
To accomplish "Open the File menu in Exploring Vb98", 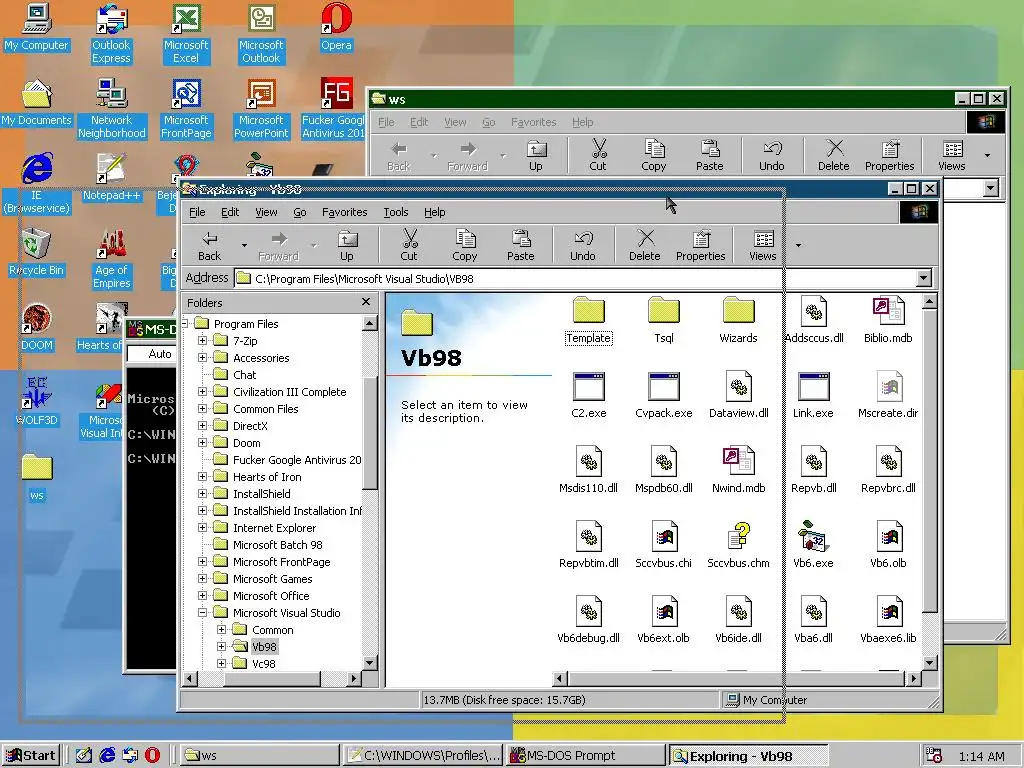I will [x=197, y=212].
